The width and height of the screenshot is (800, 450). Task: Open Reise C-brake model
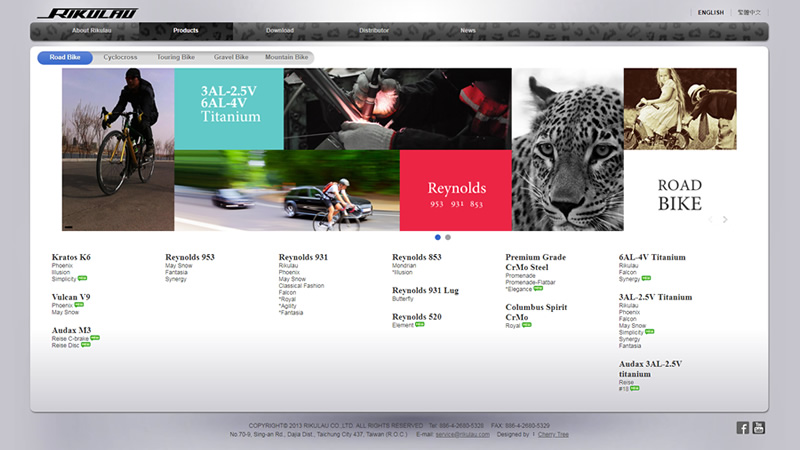pyautogui.click(x=70, y=338)
